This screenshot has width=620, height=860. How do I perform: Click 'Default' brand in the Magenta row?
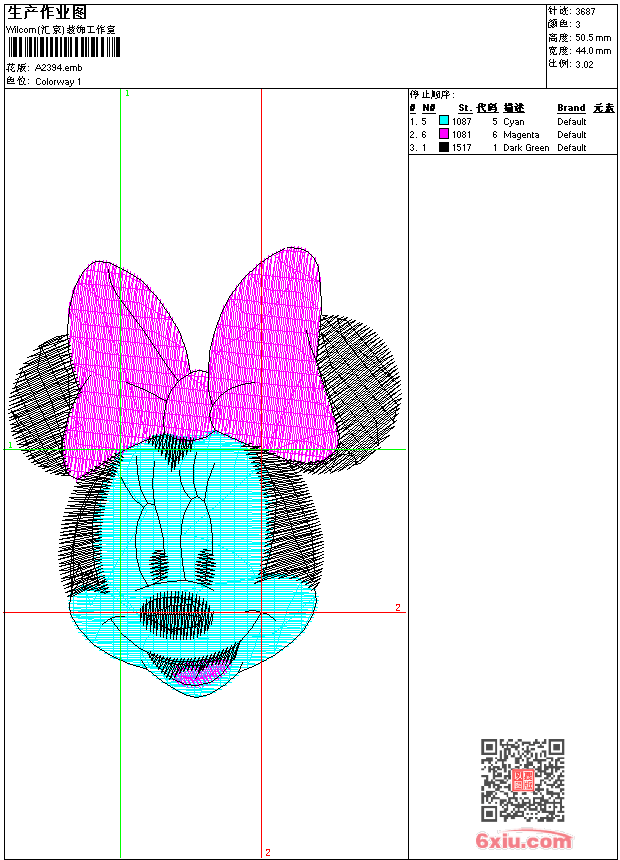(572, 135)
